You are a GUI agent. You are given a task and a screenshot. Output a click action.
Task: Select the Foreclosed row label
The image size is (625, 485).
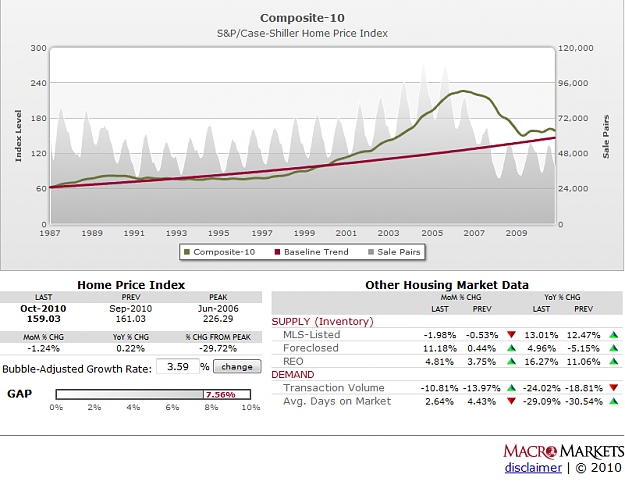click(311, 348)
